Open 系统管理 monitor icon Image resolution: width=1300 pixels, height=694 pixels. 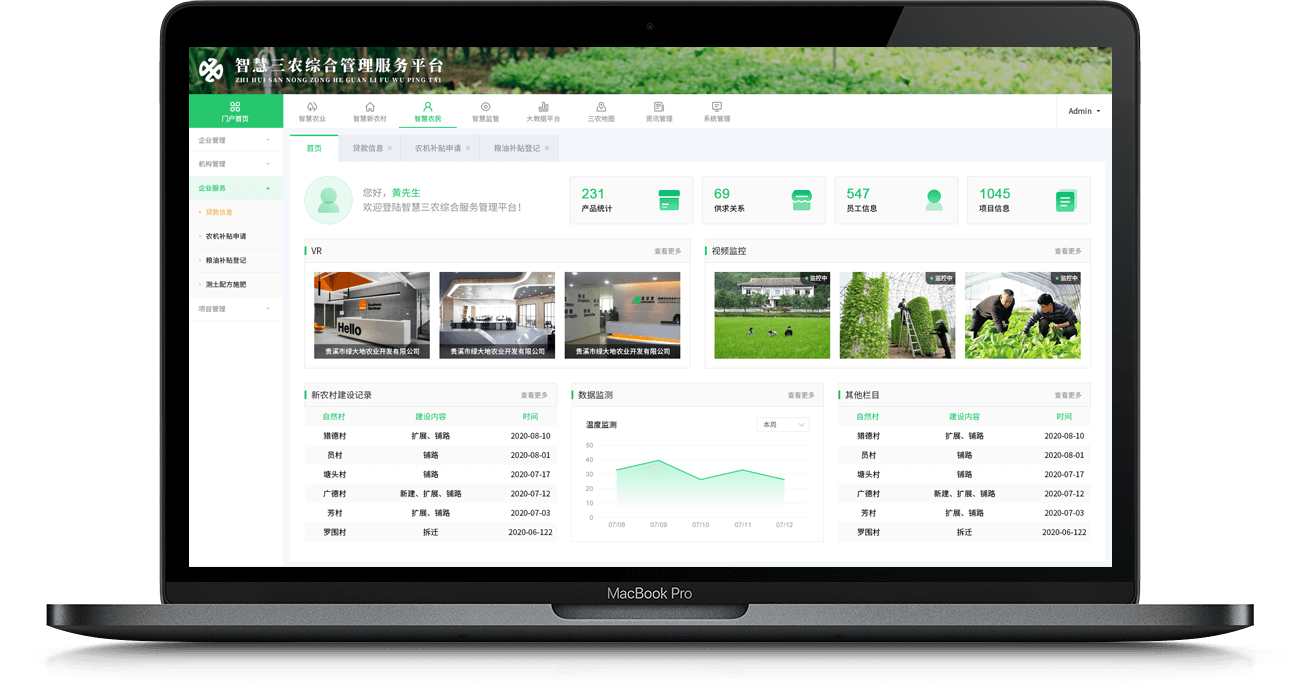point(717,107)
